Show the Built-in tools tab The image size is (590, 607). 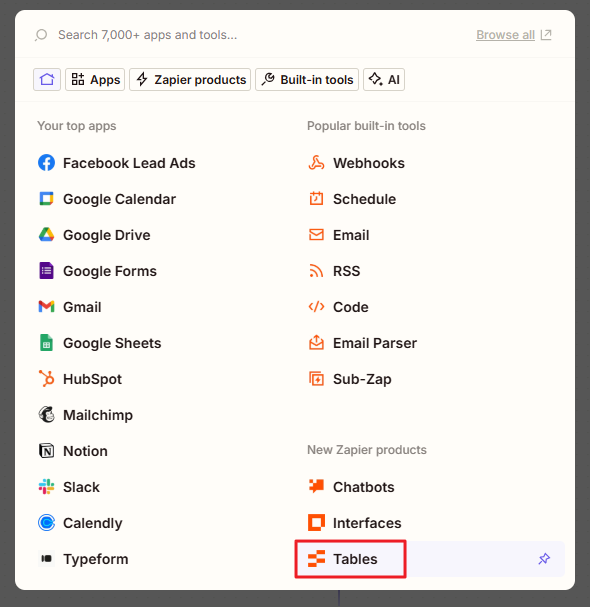point(307,79)
